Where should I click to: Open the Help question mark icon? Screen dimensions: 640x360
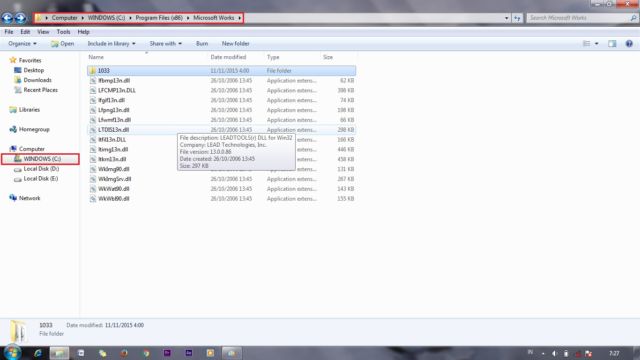629,44
